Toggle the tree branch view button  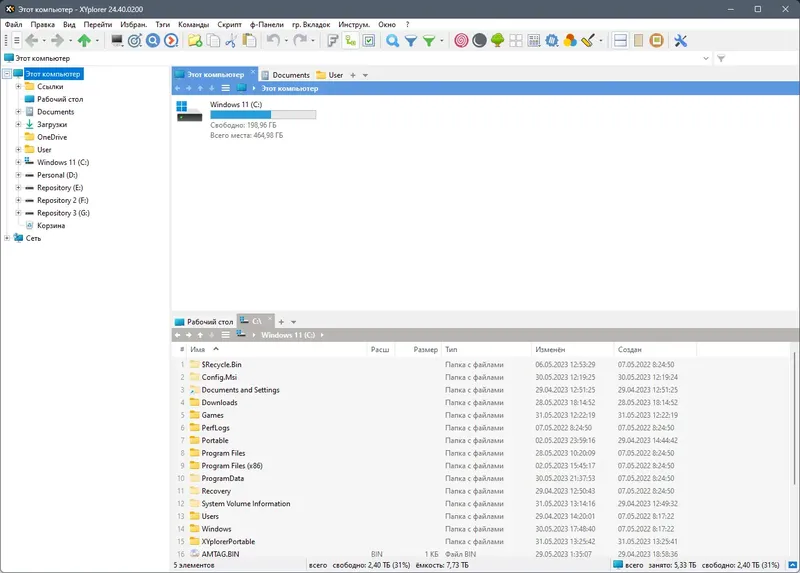point(351,40)
